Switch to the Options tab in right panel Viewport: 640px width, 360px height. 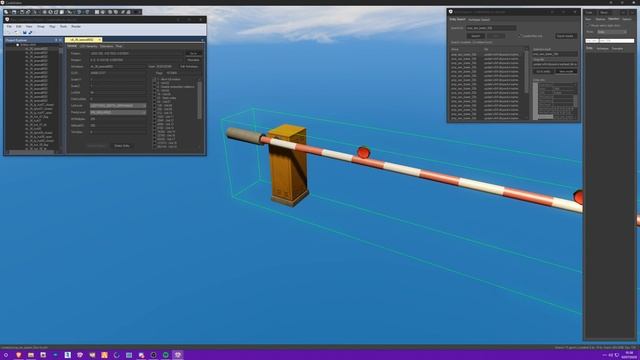click(627, 19)
